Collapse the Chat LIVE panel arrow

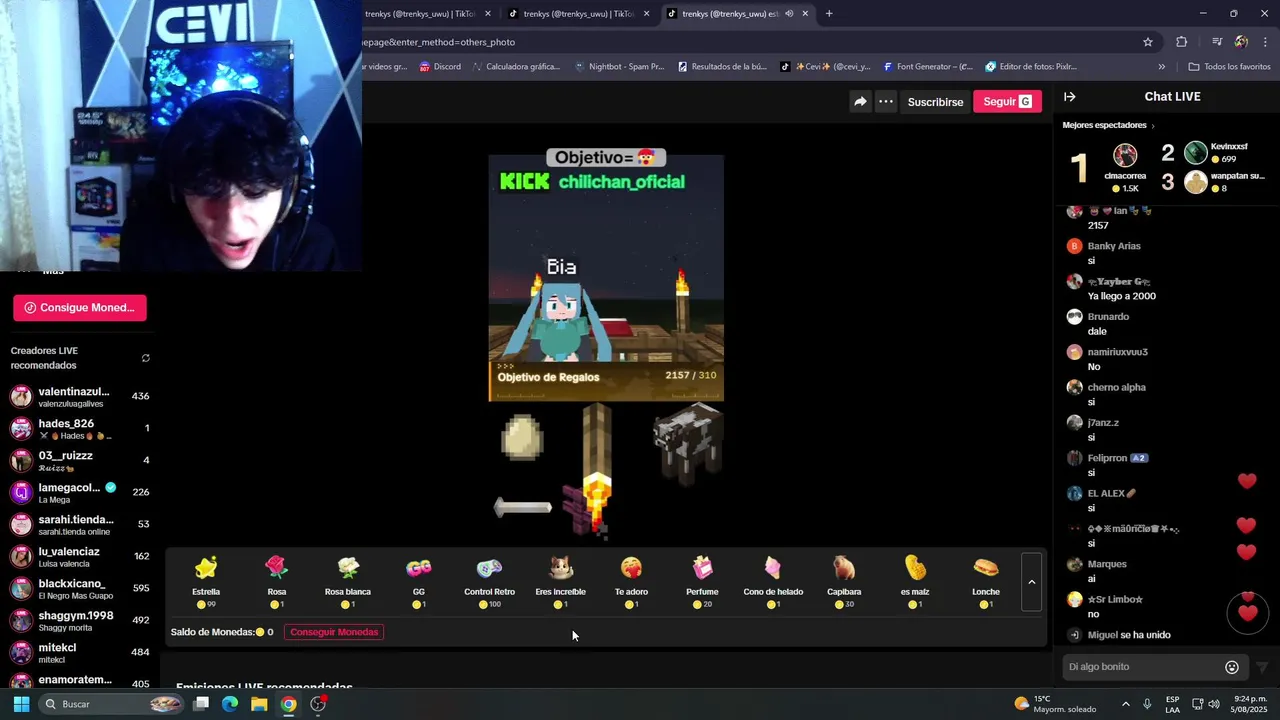coord(1069,97)
